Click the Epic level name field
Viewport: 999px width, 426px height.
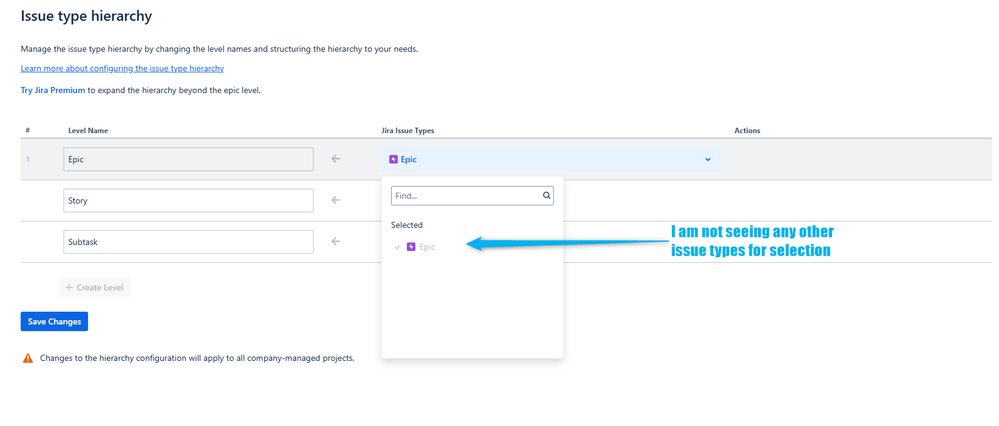pyautogui.click(x=189, y=159)
